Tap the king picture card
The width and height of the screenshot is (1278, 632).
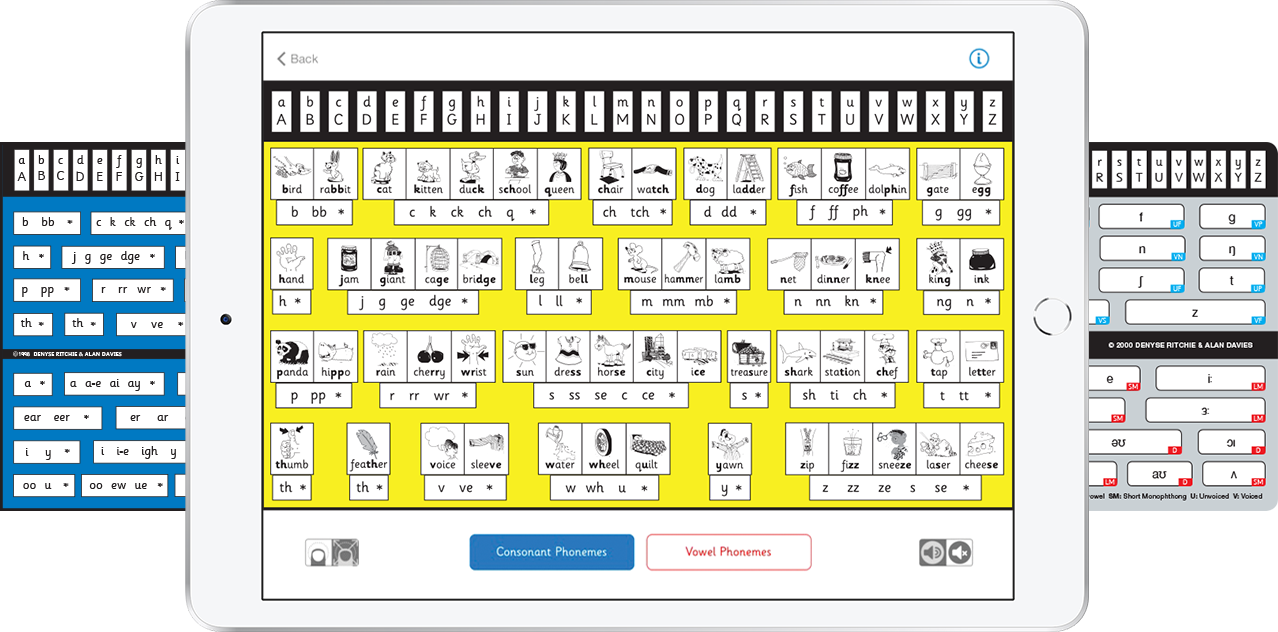click(939, 263)
